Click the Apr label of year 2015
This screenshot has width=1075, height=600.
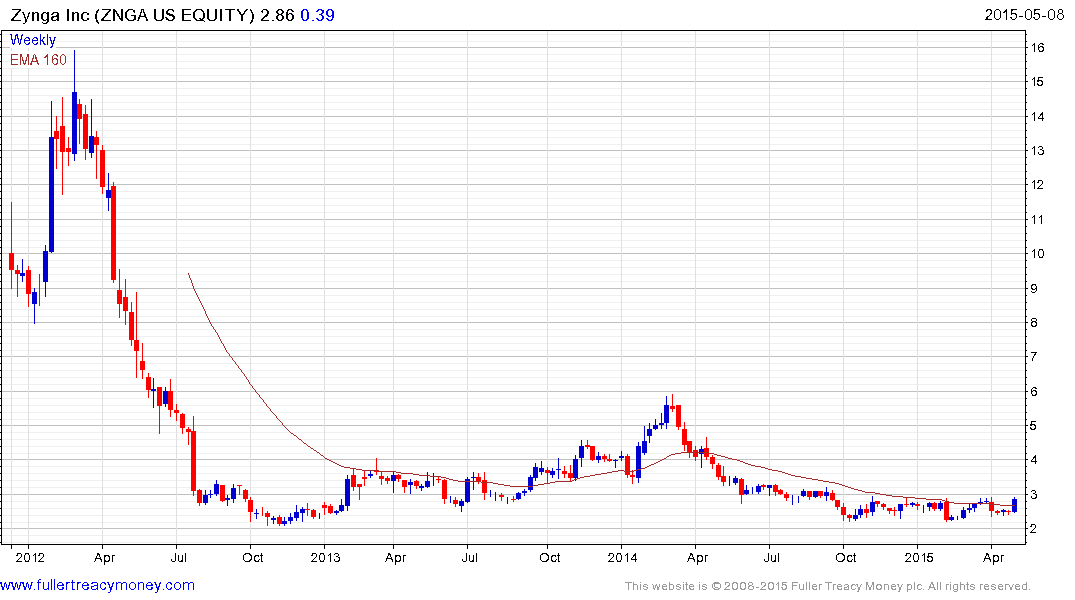993,557
